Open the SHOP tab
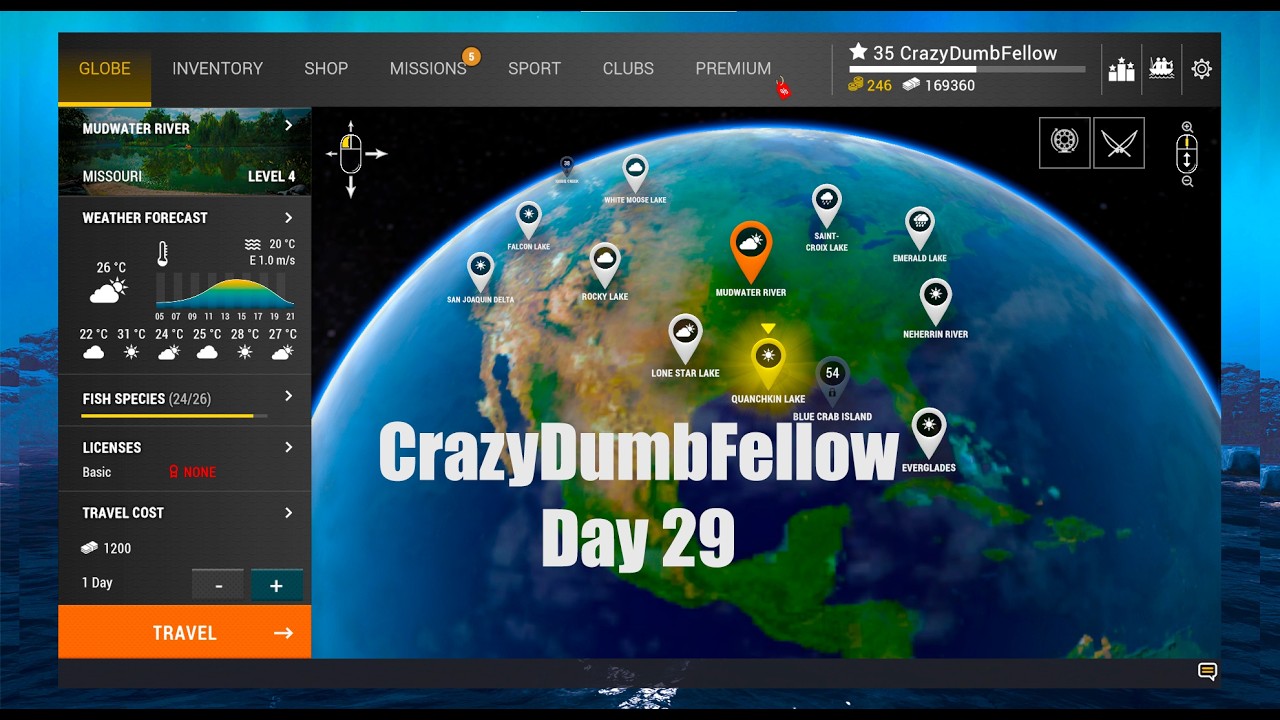 (x=326, y=69)
